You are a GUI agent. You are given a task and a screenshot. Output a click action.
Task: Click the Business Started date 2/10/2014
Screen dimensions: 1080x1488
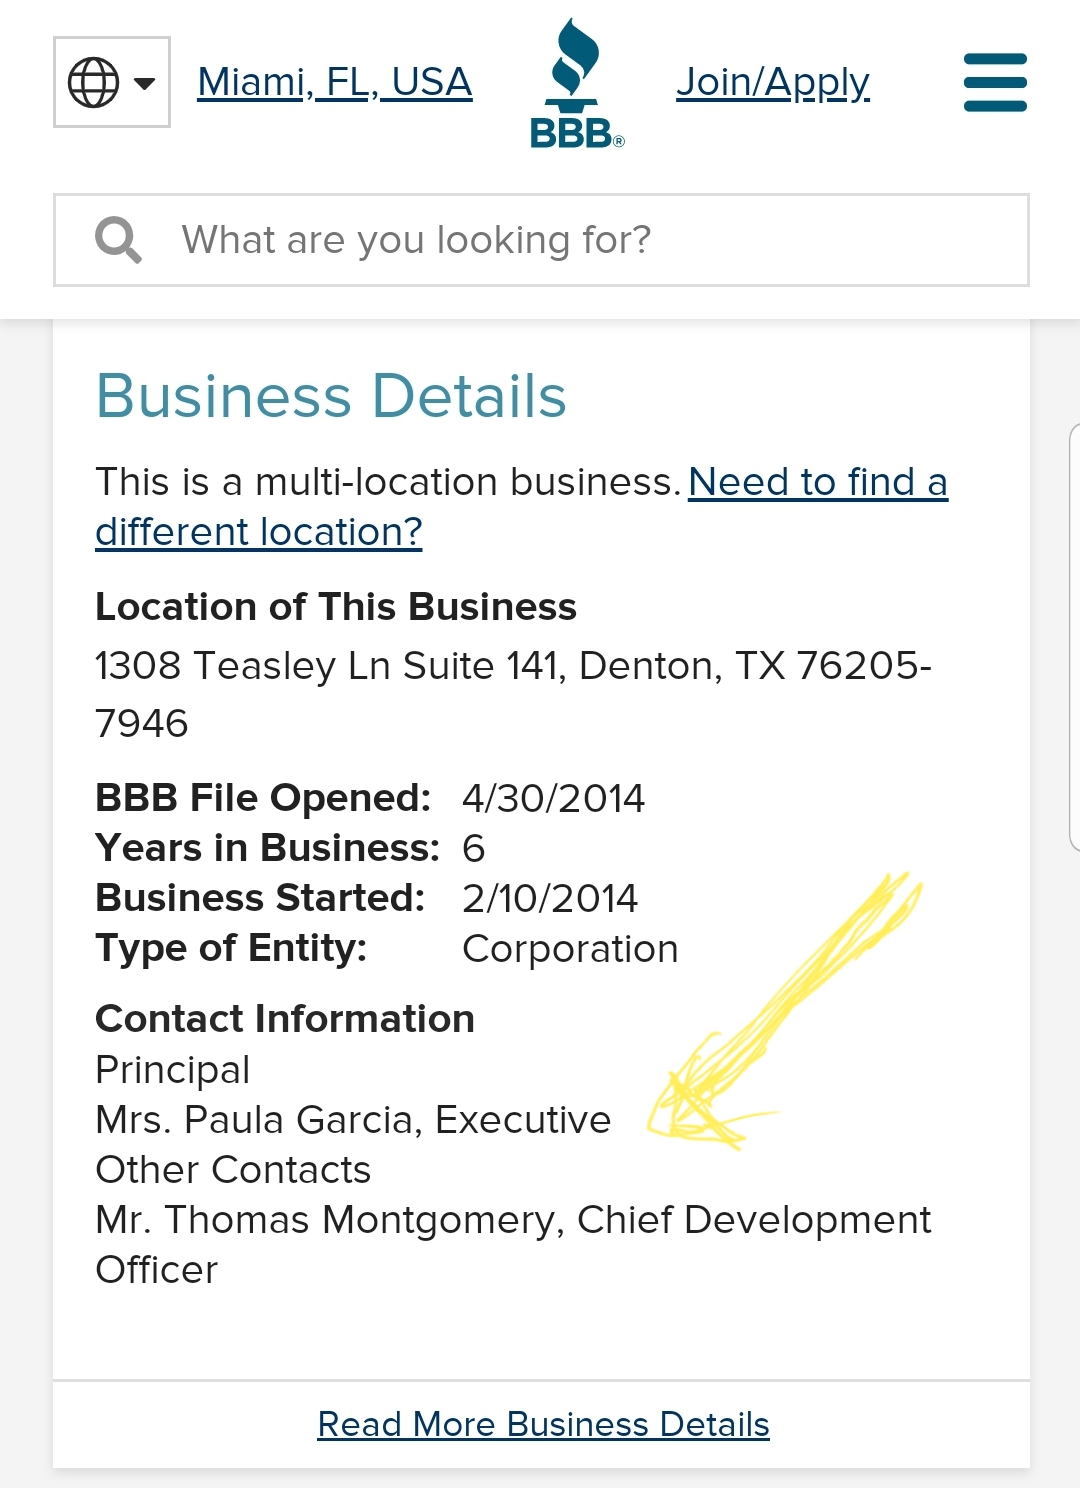coord(550,898)
